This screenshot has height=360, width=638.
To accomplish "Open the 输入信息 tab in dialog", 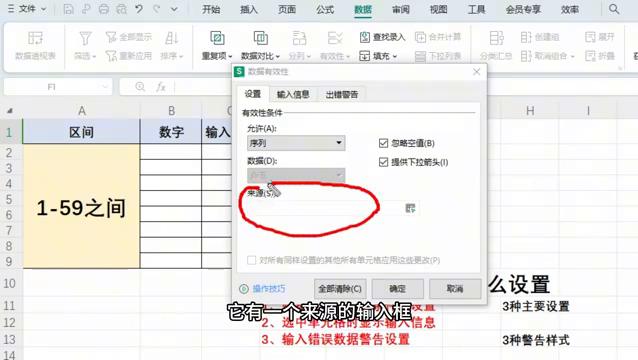I will (x=293, y=94).
